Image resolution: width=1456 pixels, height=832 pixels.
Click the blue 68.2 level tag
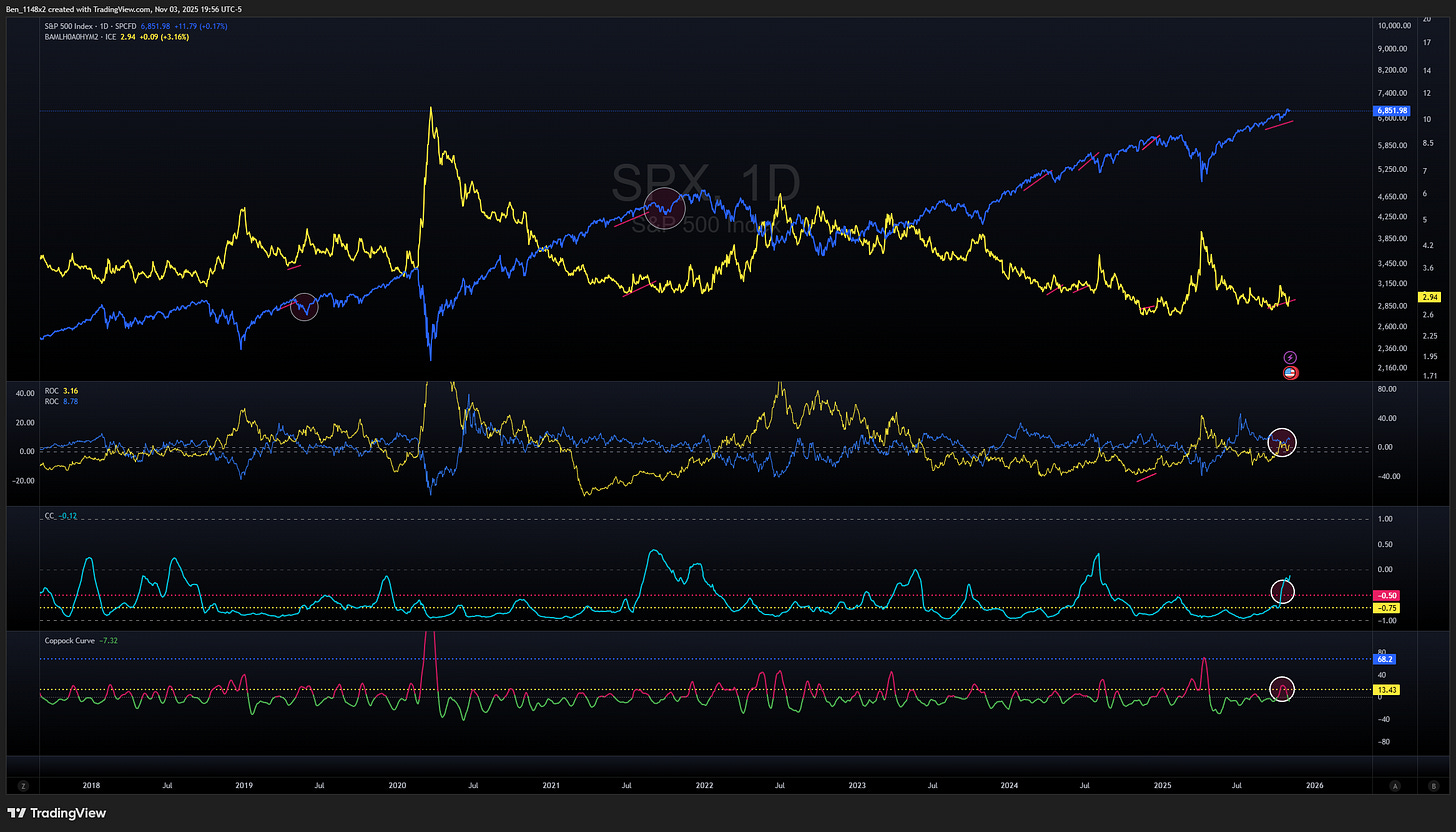point(1385,659)
